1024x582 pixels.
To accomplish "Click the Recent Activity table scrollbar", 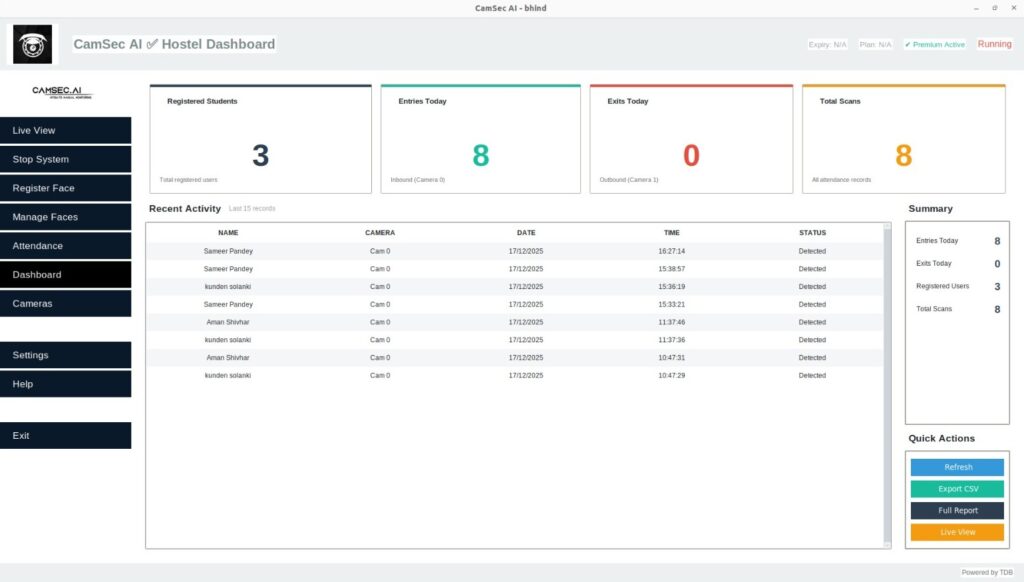I will tap(886, 385).
